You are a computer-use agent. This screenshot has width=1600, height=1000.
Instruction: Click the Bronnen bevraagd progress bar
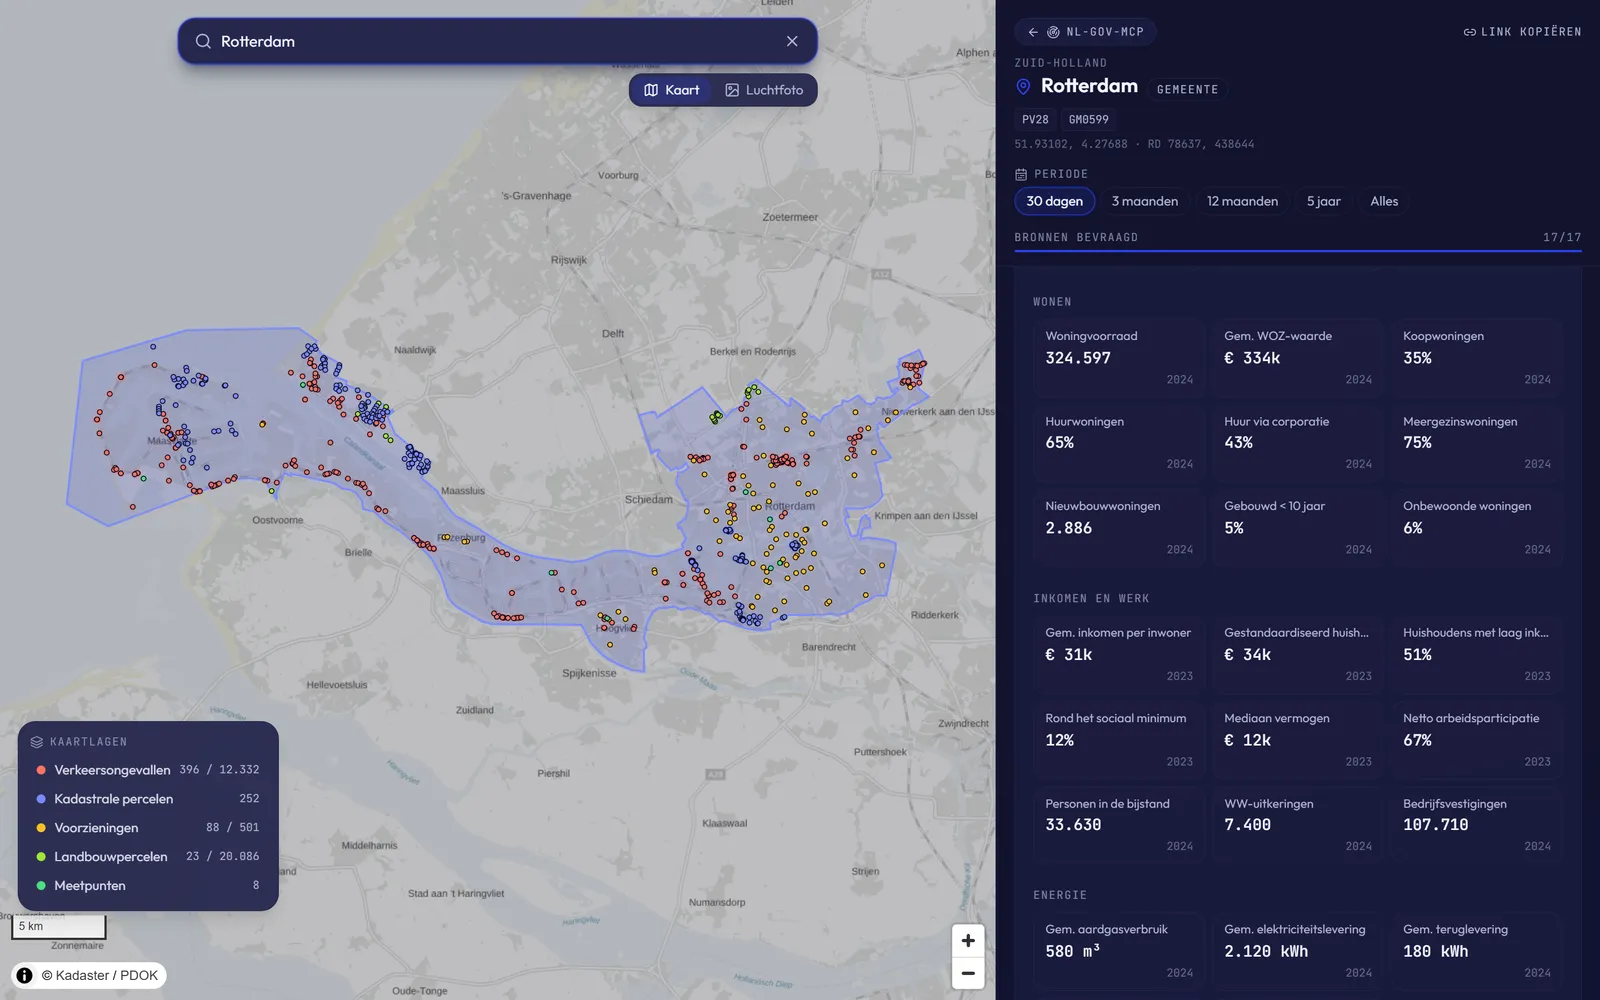[x=1298, y=250]
